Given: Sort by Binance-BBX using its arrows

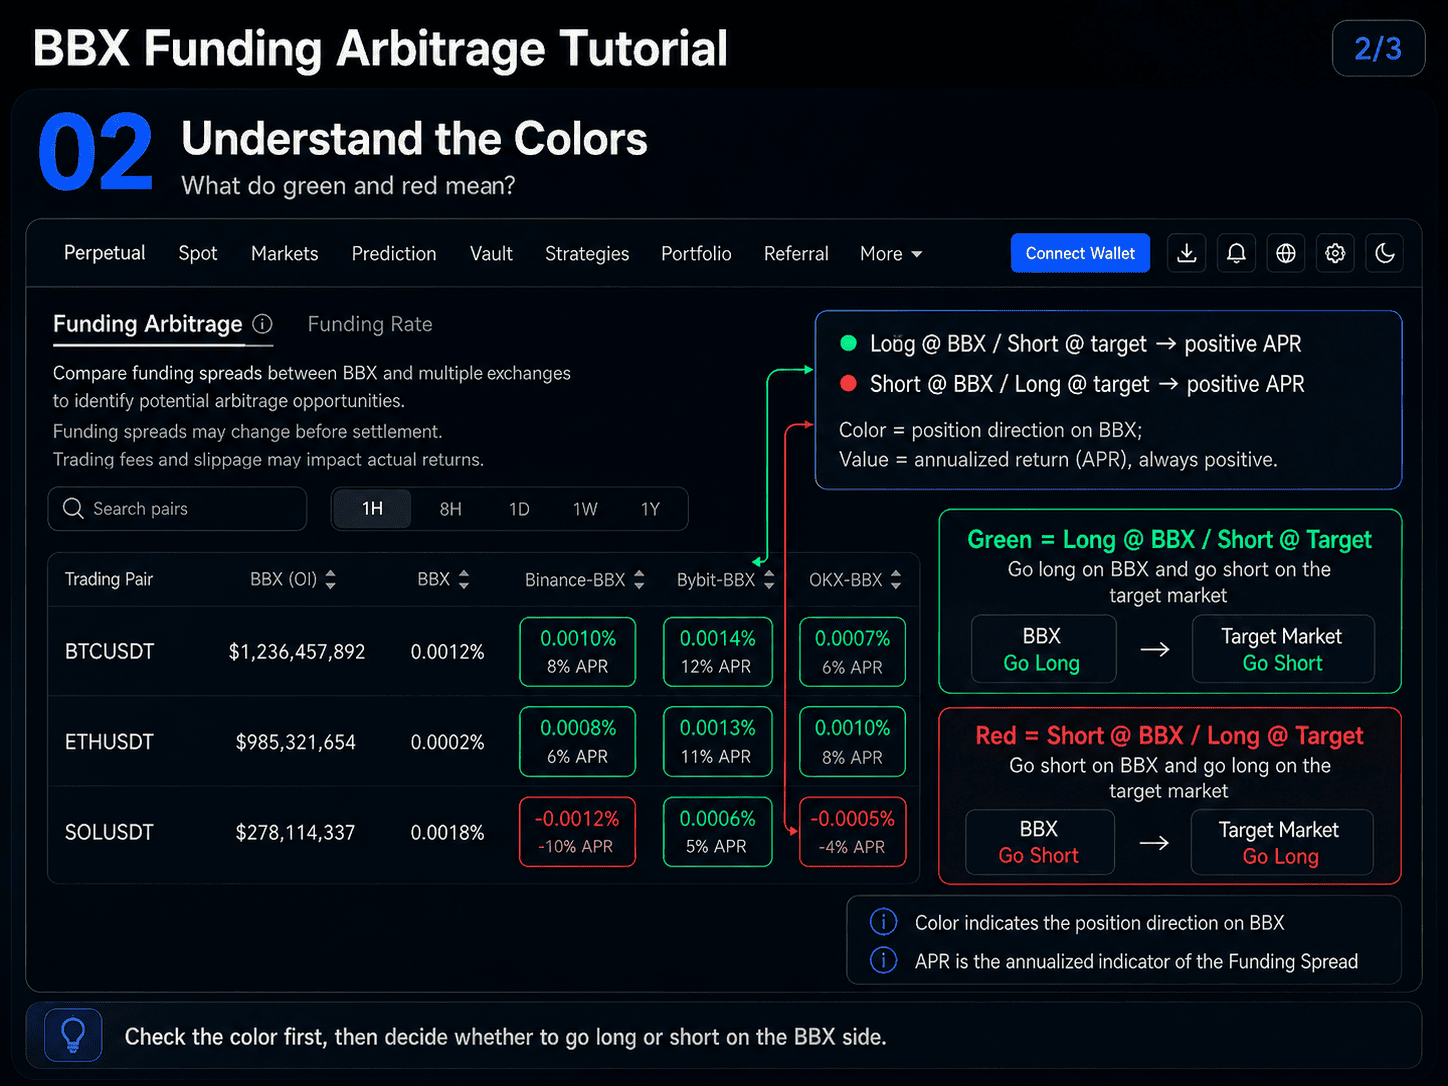Looking at the screenshot, I should point(639,579).
